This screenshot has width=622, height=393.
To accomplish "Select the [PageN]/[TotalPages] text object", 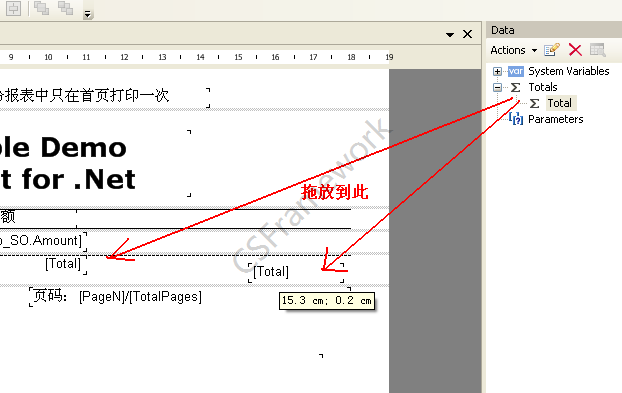I will click(140, 297).
